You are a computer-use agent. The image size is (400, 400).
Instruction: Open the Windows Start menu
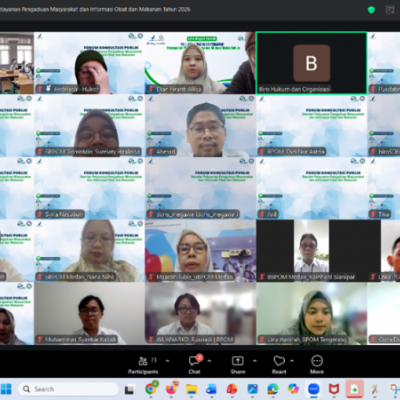click(6, 389)
